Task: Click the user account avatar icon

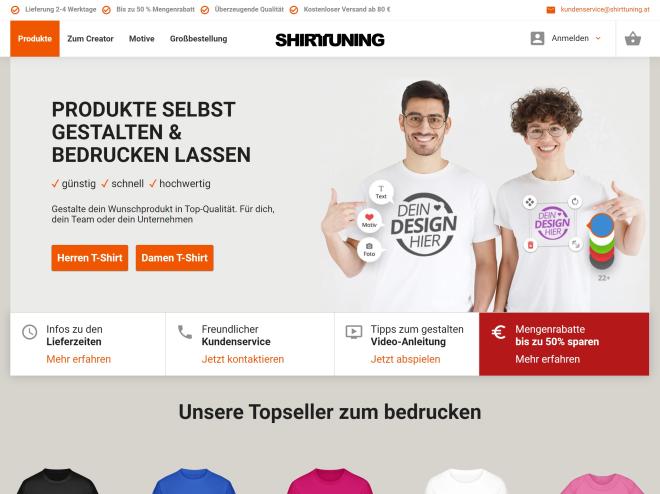Action: [x=537, y=38]
